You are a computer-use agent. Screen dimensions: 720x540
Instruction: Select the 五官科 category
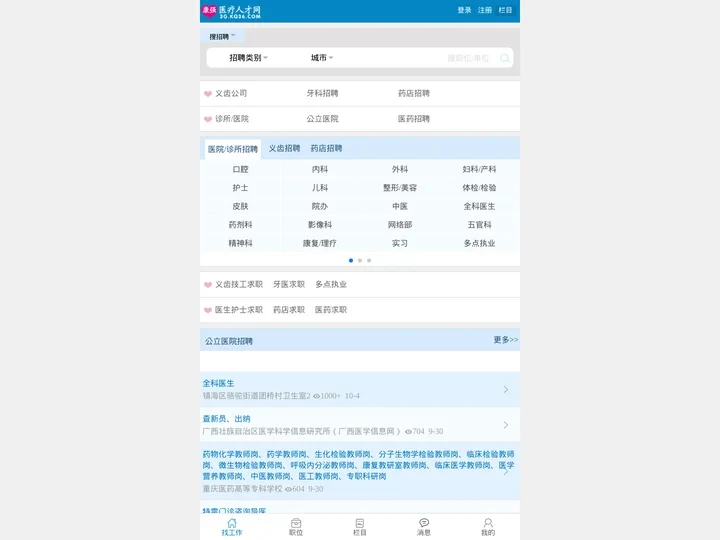tap(479, 225)
